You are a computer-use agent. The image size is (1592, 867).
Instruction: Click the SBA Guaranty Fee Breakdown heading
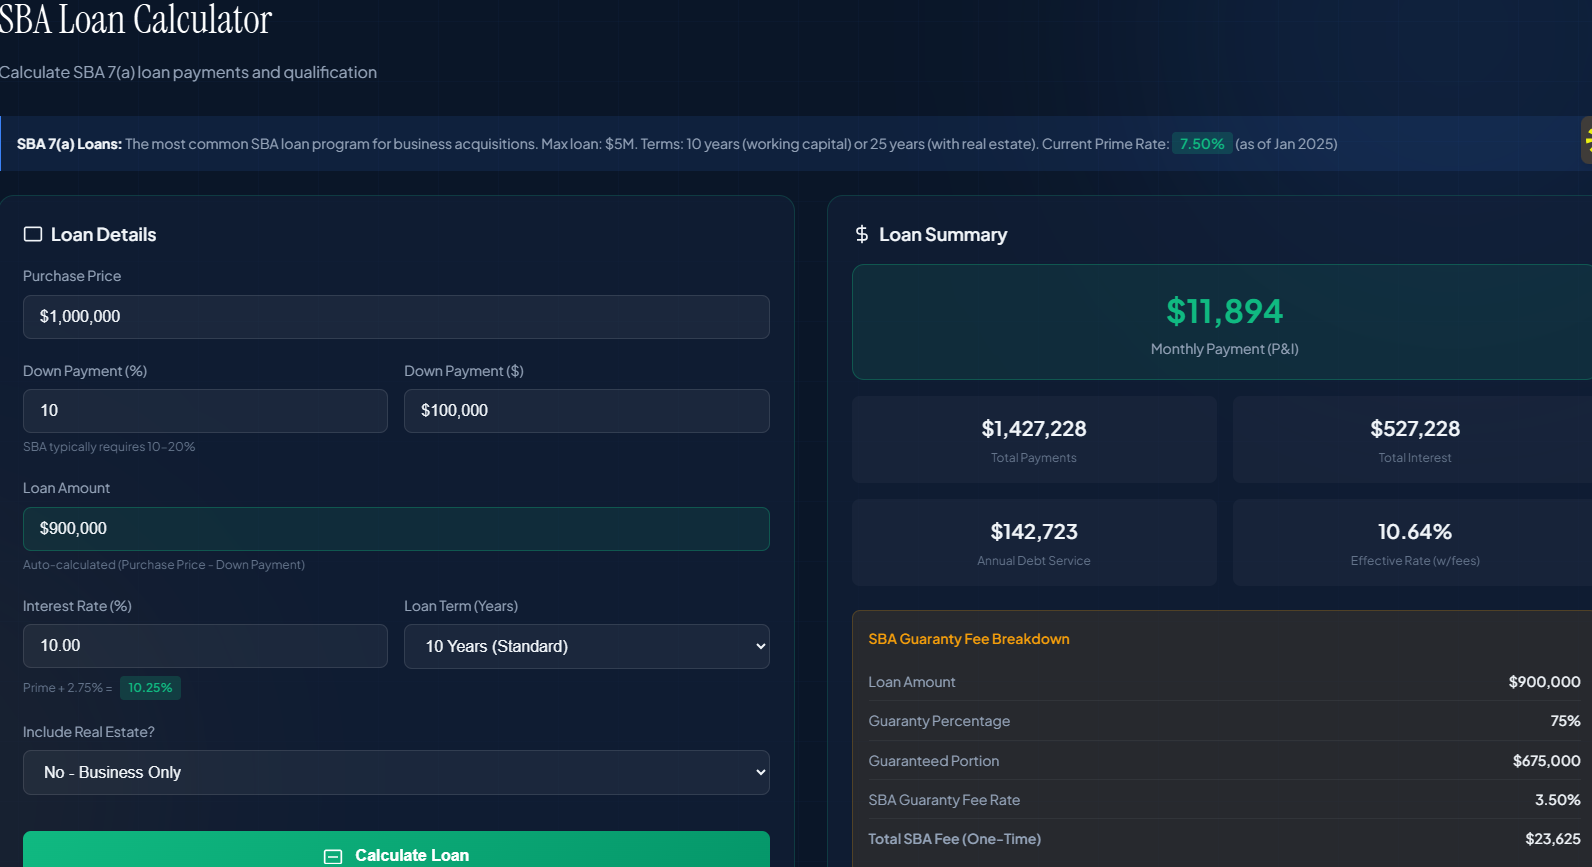click(969, 639)
